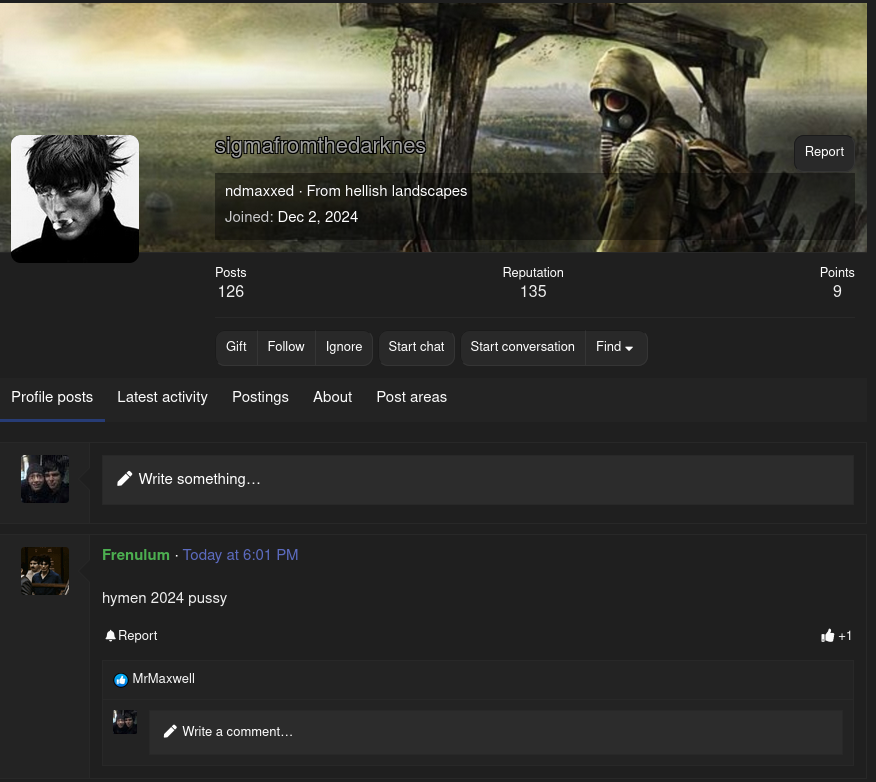Click the Today at 6:01 PM timestamp

tap(240, 555)
